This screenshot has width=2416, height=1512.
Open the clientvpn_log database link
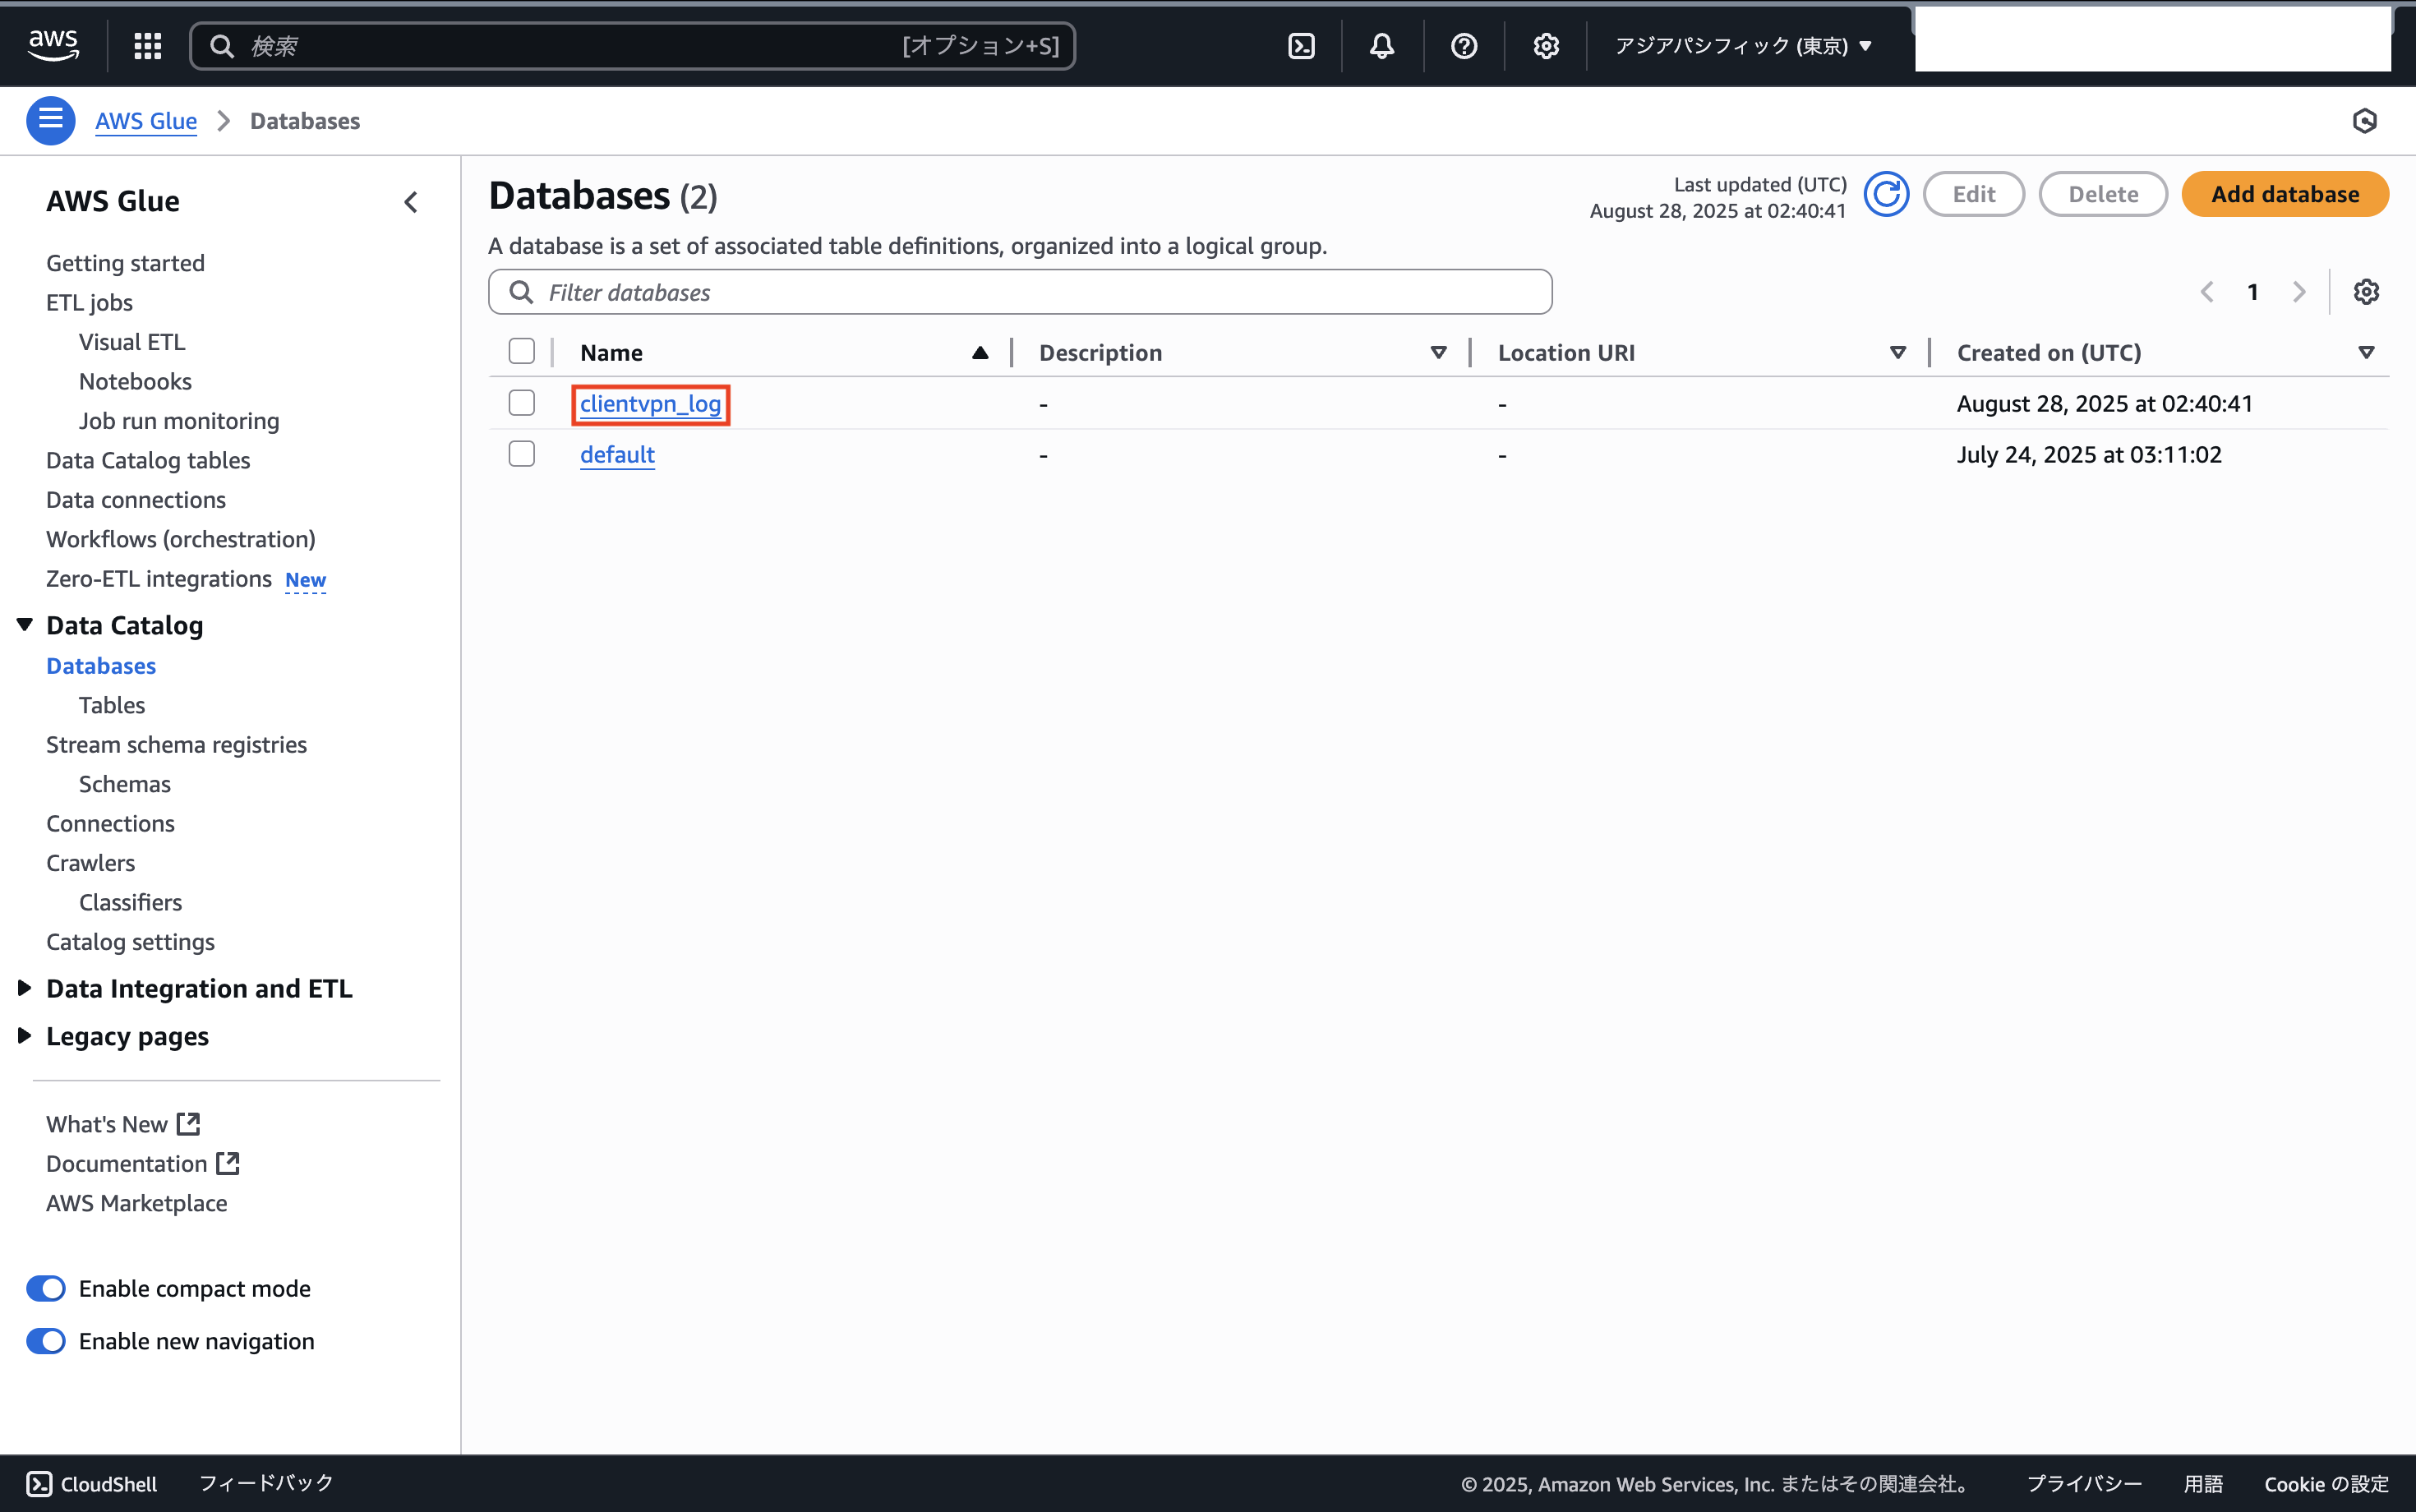(650, 404)
